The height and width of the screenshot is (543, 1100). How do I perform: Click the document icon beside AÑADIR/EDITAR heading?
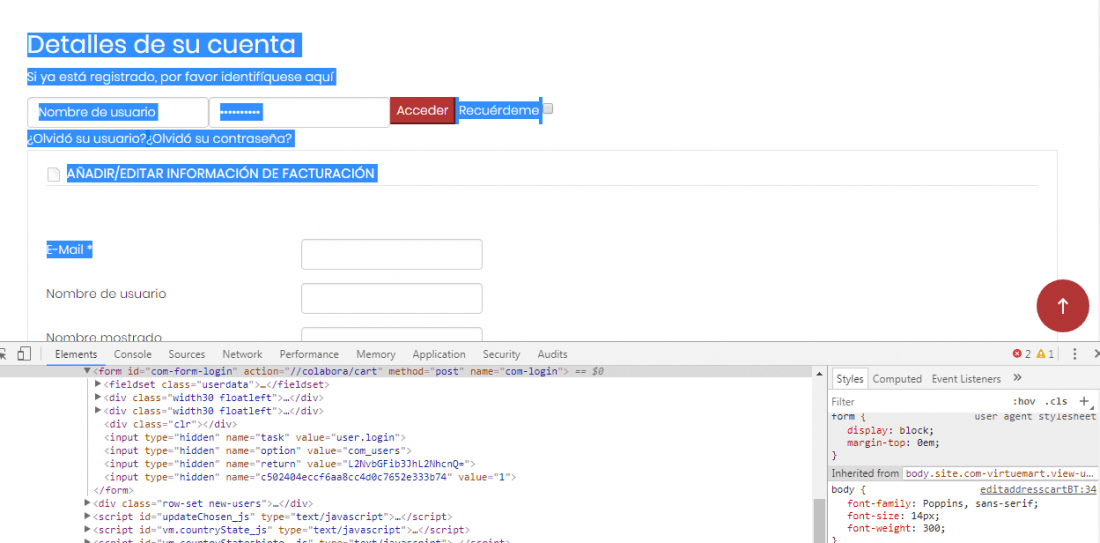53,174
